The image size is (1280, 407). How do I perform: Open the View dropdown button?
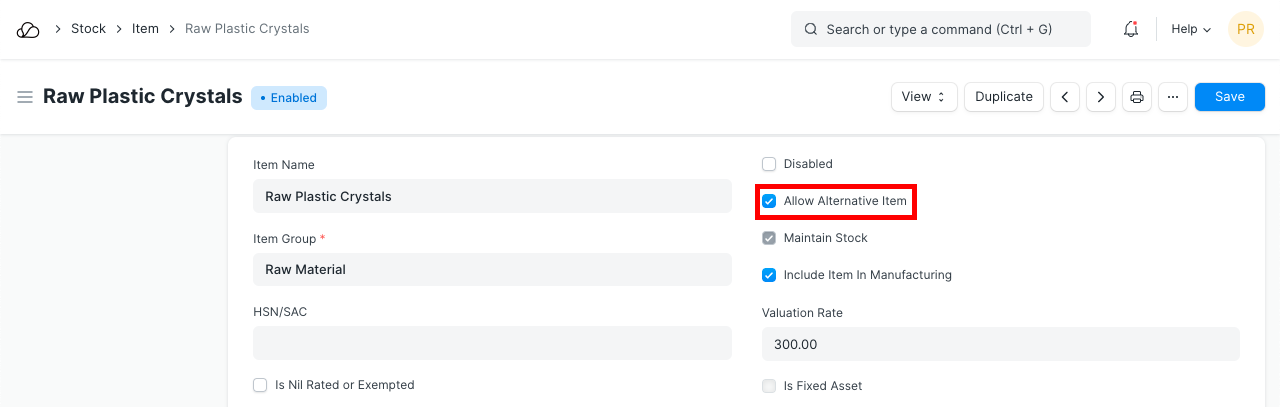(x=924, y=97)
